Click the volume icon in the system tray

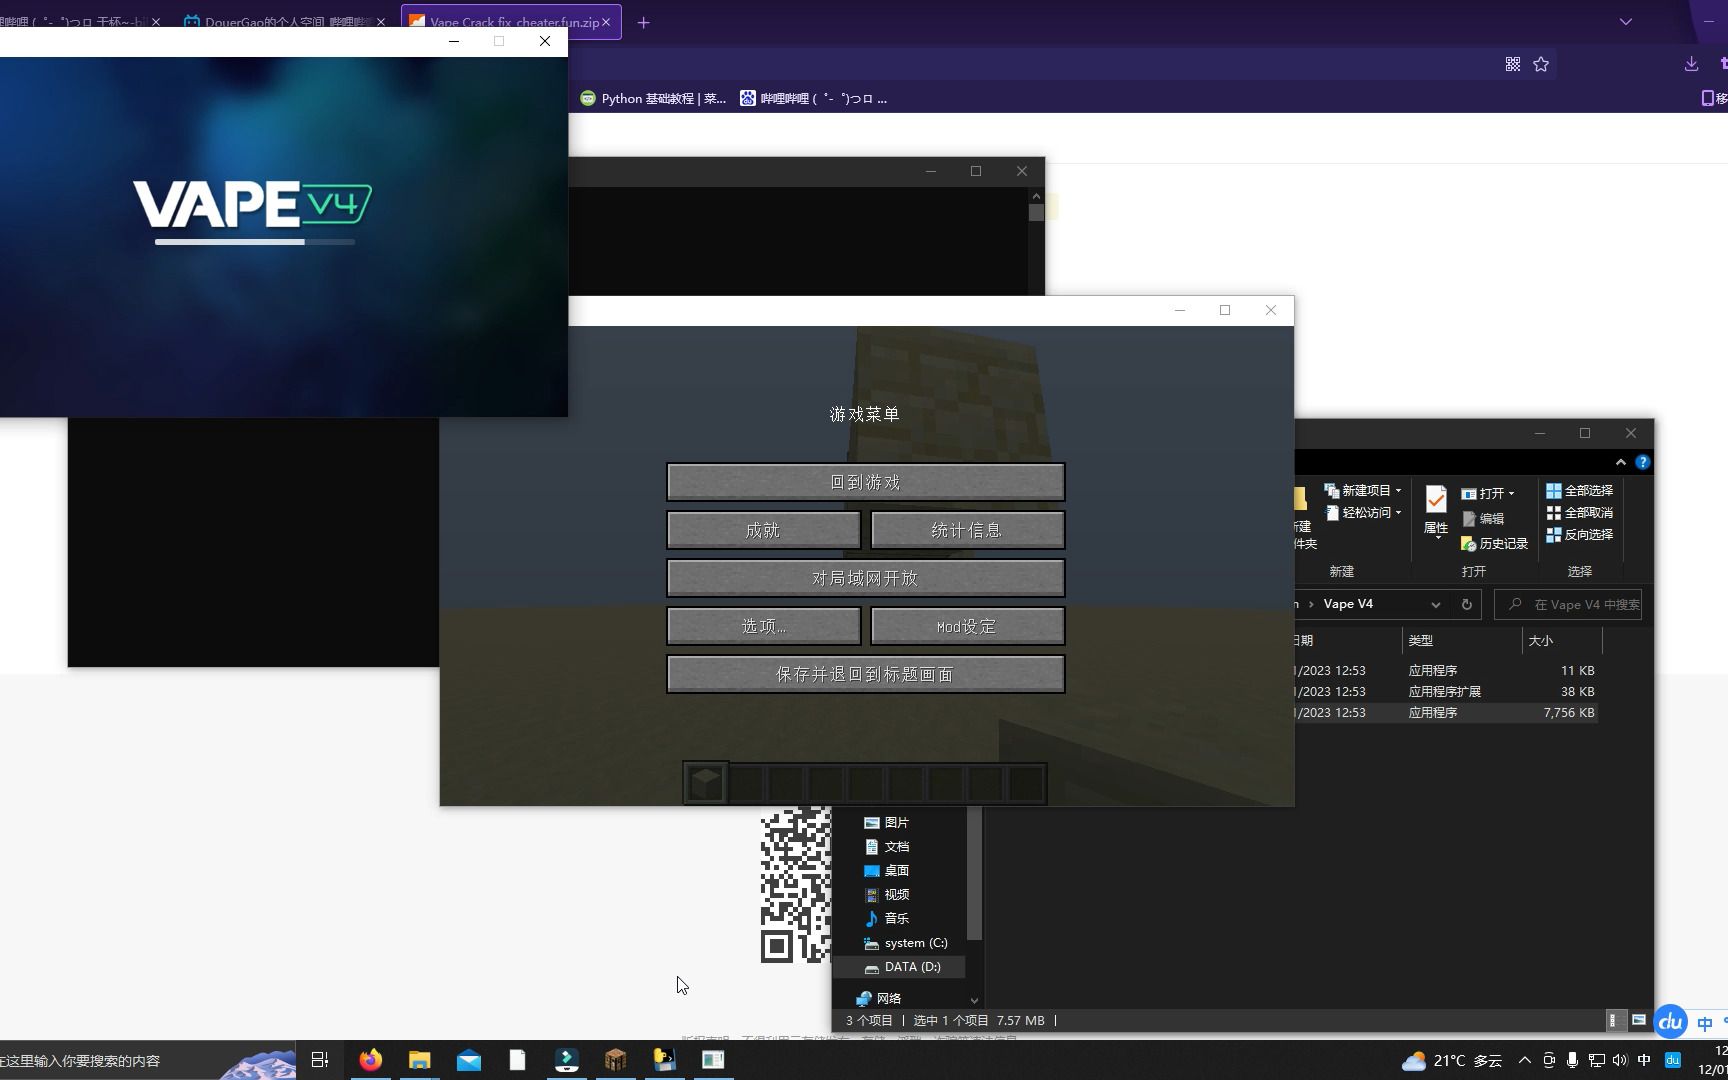tap(1621, 1060)
